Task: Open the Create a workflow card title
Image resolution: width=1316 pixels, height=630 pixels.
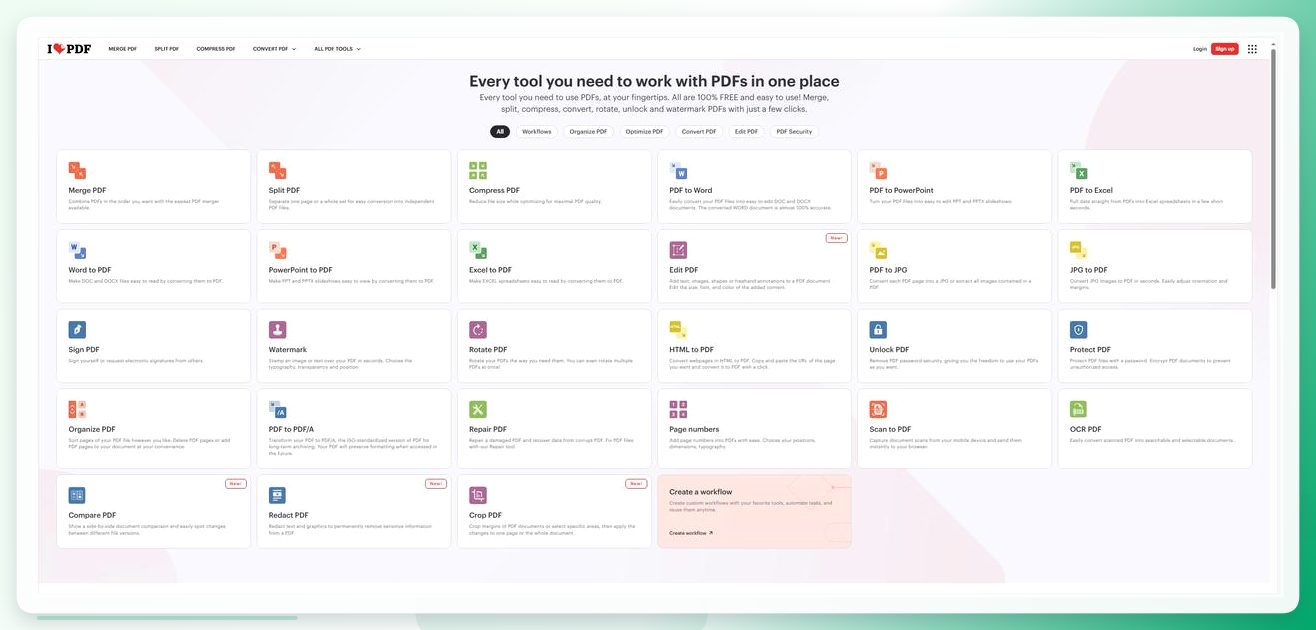Action: pyautogui.click(x=701, y=492)
